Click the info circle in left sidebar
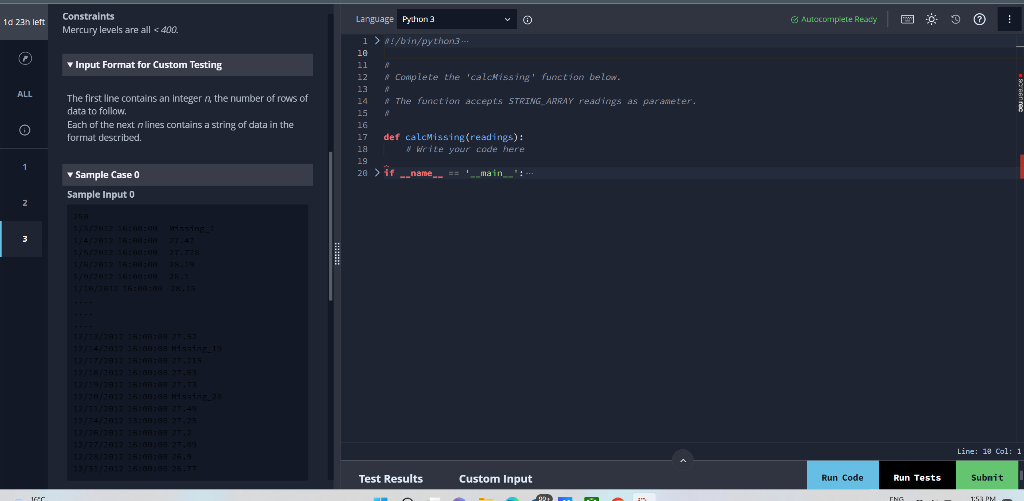The image size is (1024, 501). [24, 130]
